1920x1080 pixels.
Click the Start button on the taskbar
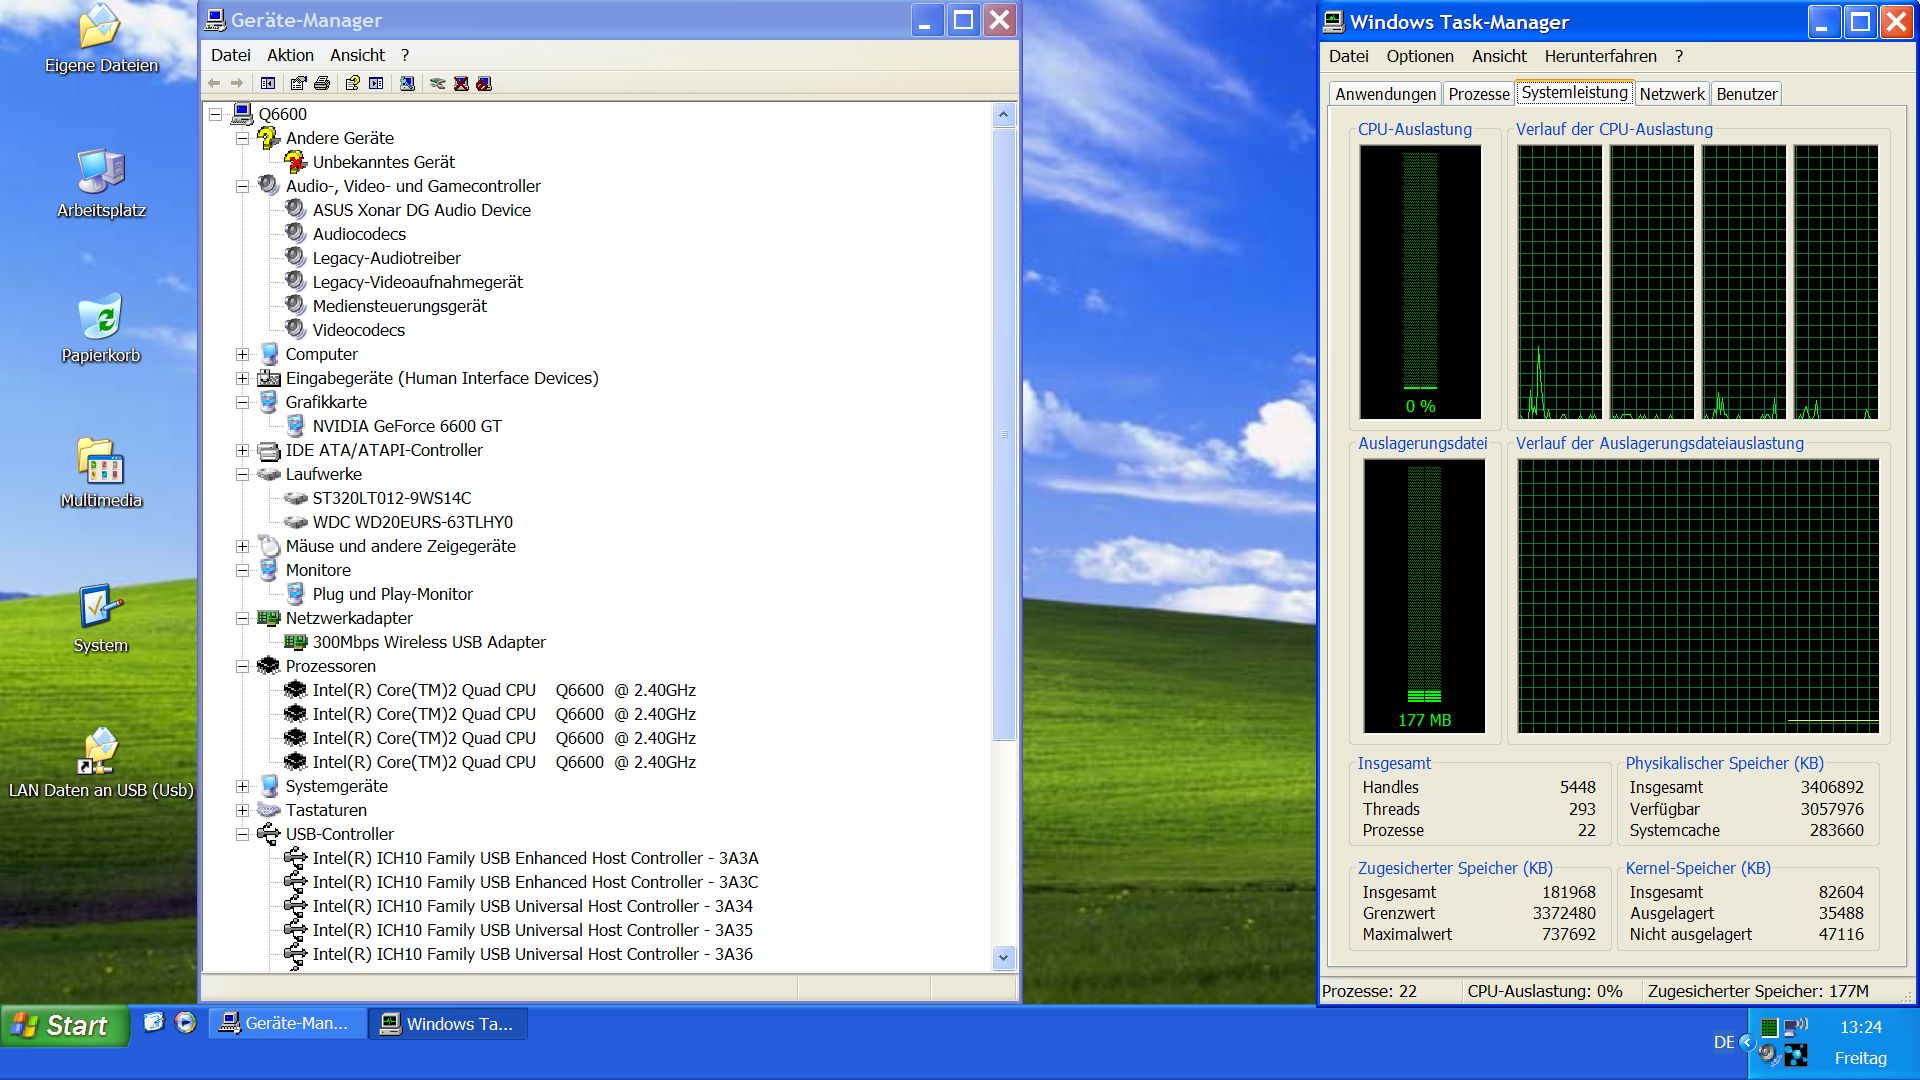click(65, 1025)
